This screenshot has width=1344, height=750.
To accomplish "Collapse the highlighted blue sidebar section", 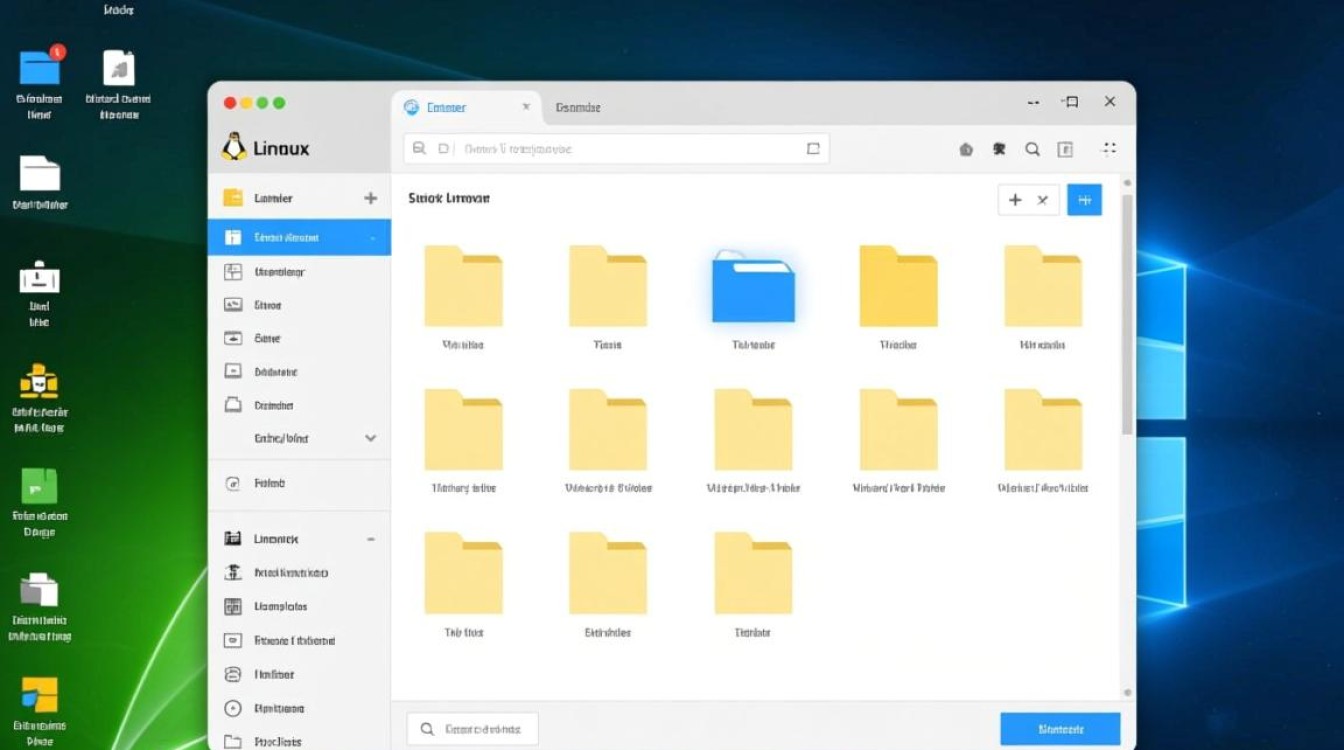I will click(x=370, y=237).
